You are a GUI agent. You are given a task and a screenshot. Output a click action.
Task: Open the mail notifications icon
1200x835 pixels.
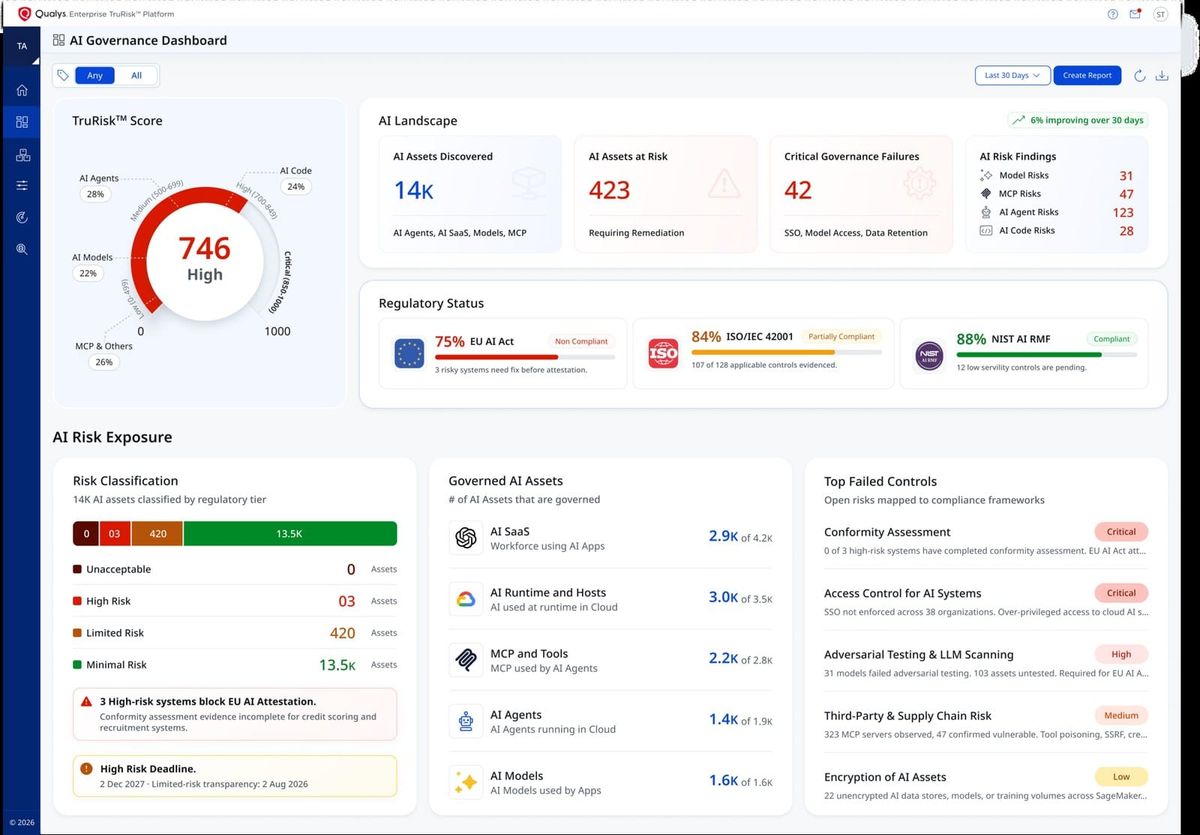point(1135,14)
